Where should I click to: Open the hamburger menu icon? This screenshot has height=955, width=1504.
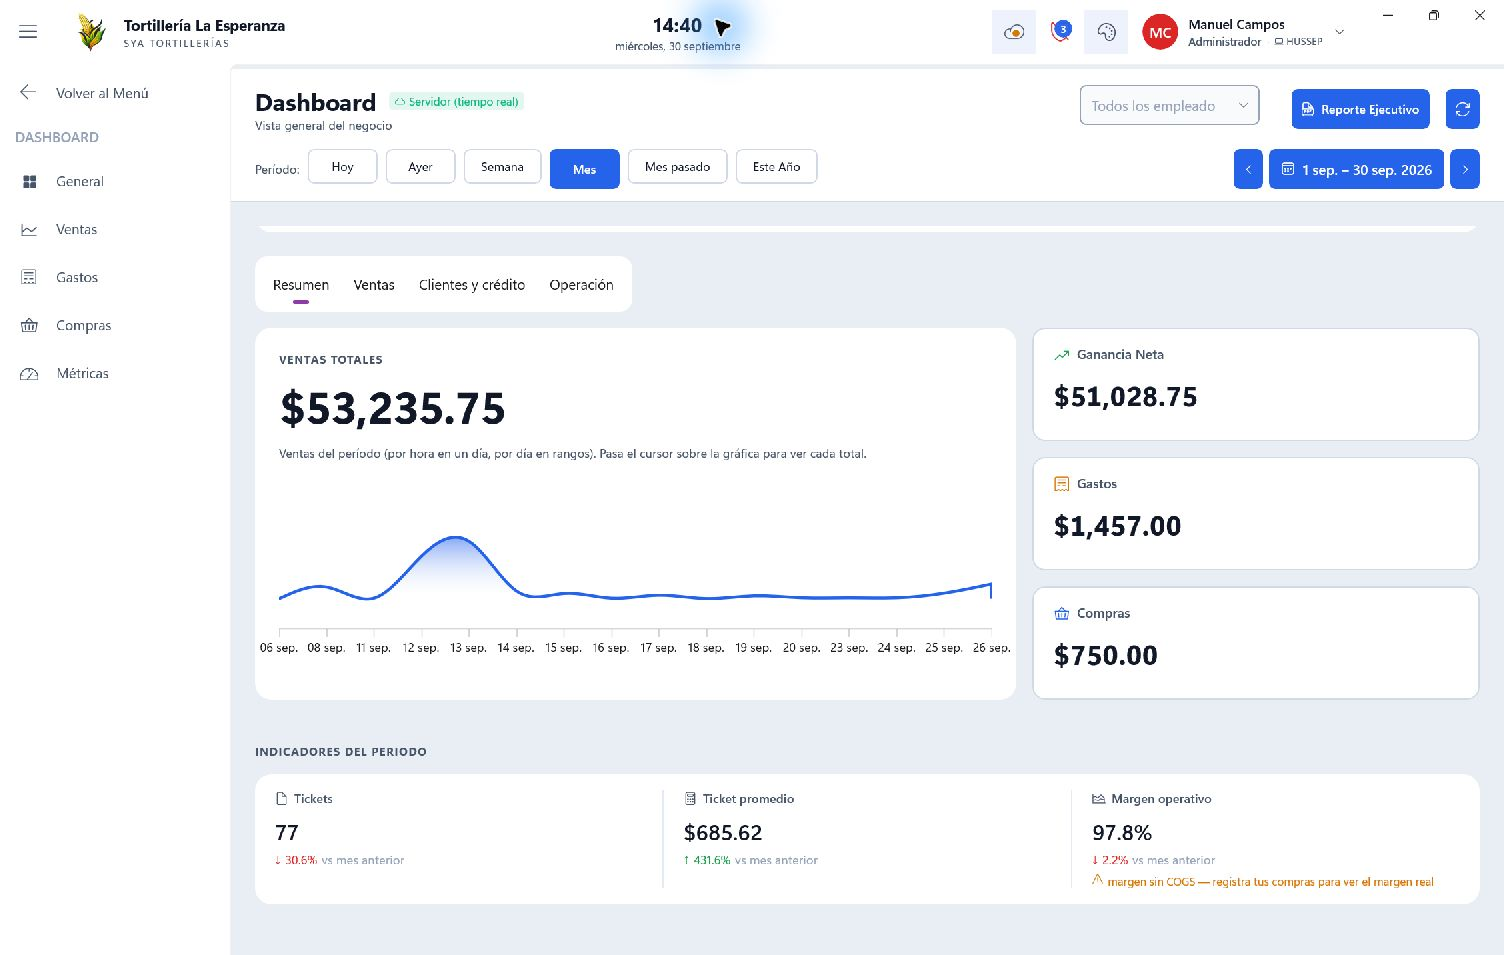pyautogui.click(x=28, y=32)
